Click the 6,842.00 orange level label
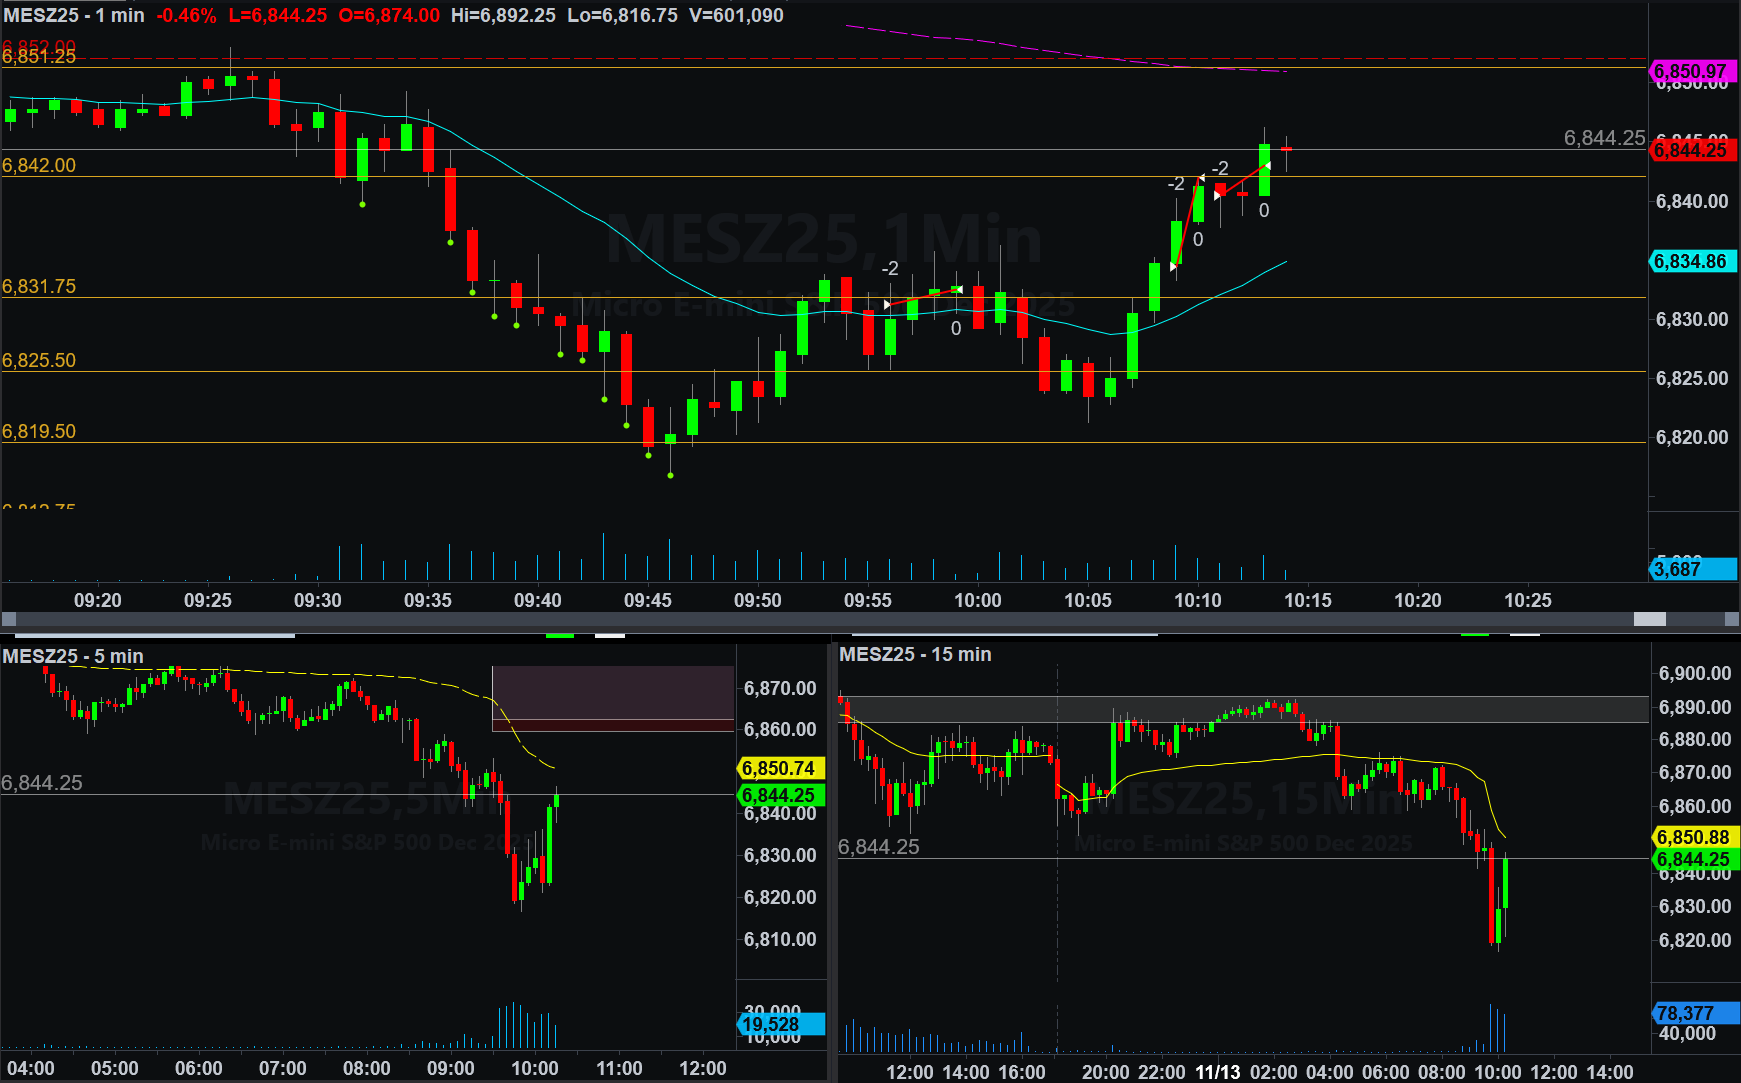The height and width of the screenshot is (1083, 1741). [x=39, y=165]
